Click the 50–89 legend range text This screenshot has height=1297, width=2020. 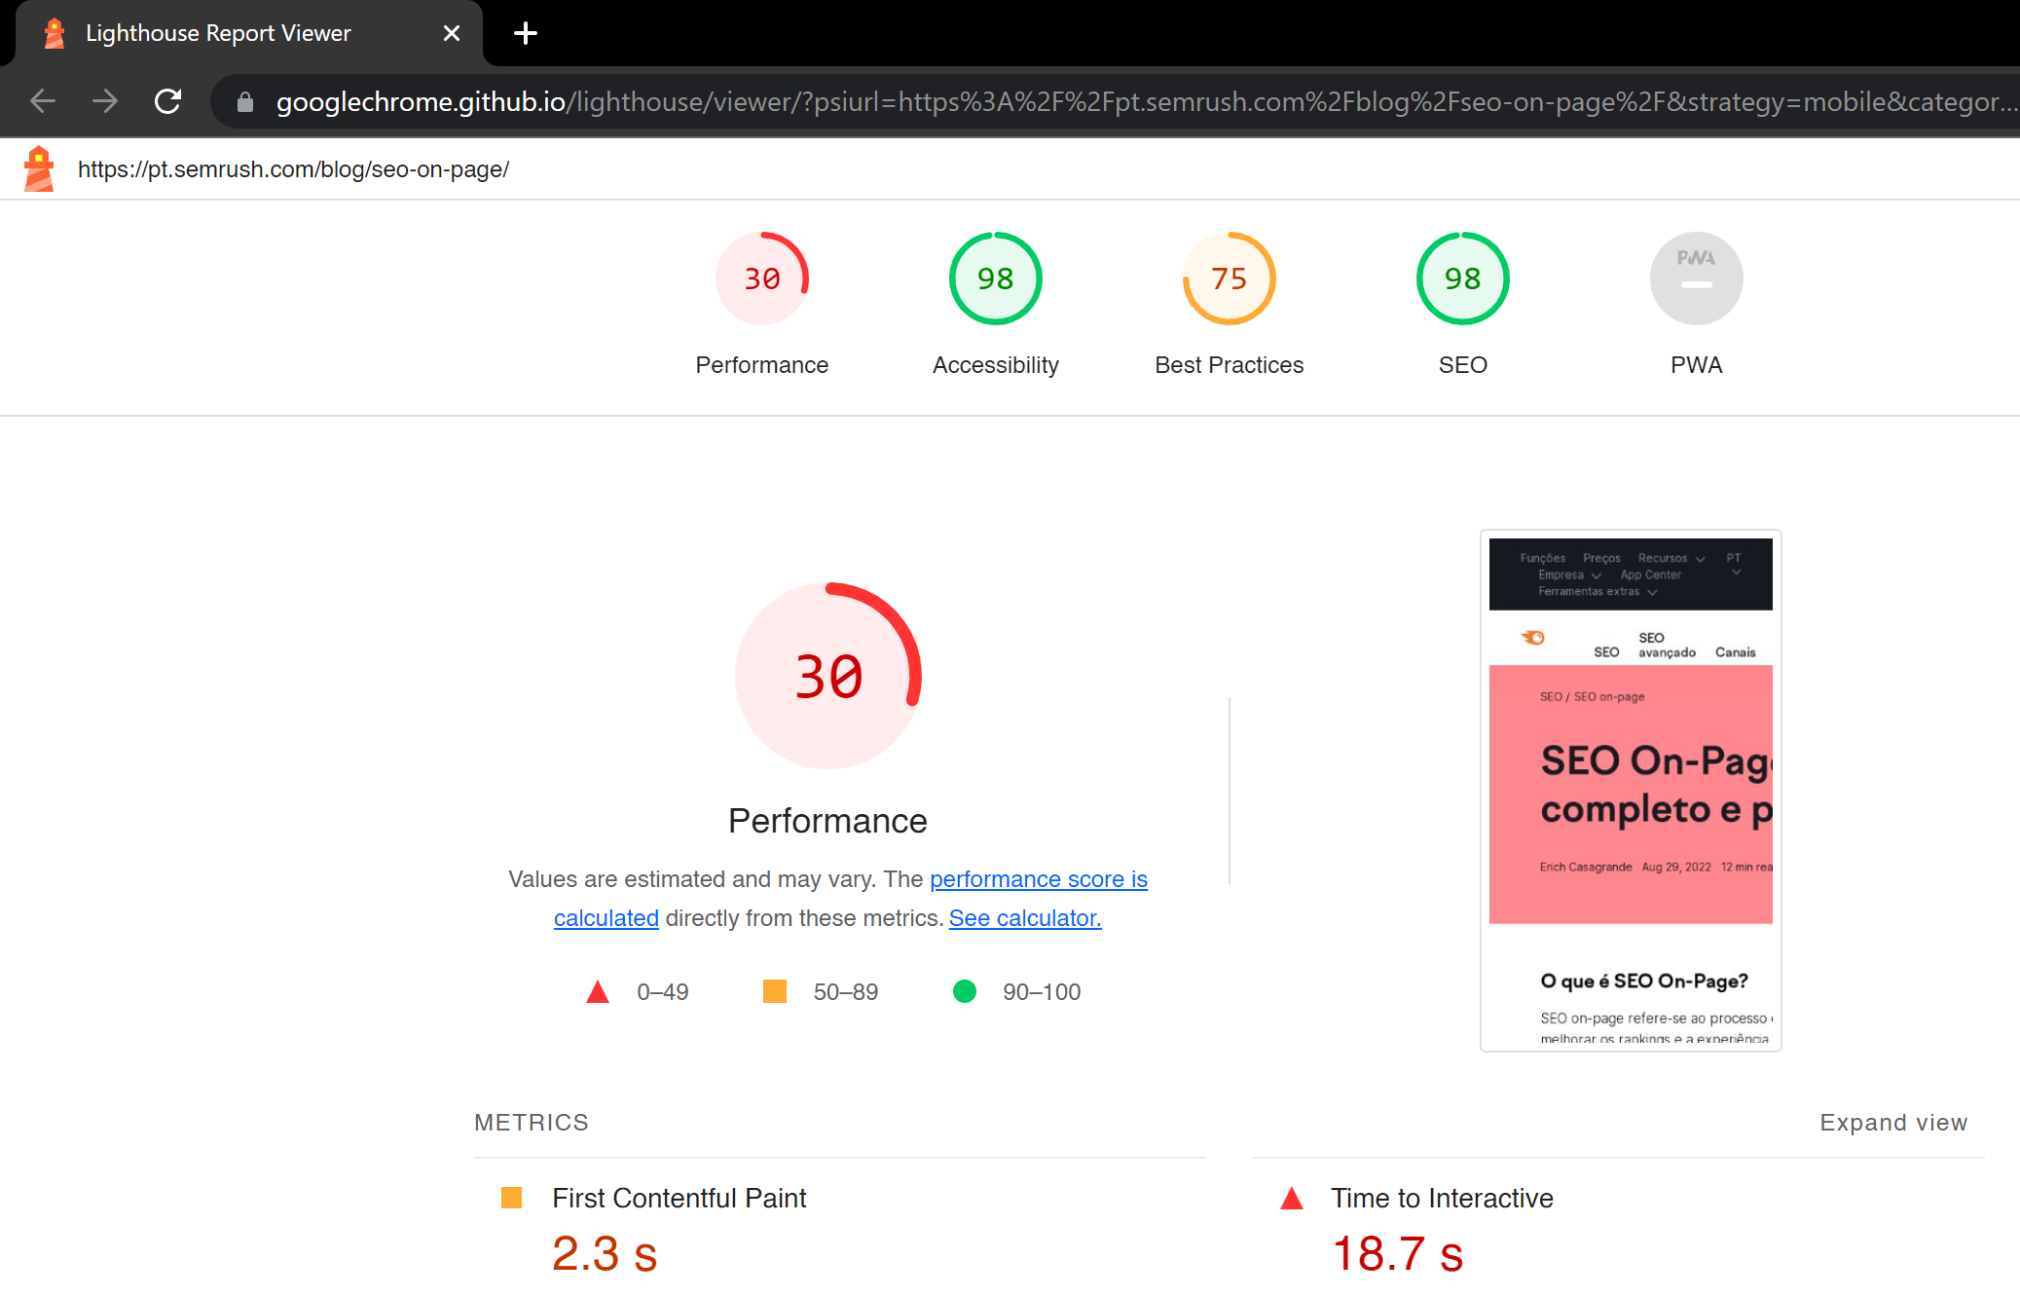point(845,992)
